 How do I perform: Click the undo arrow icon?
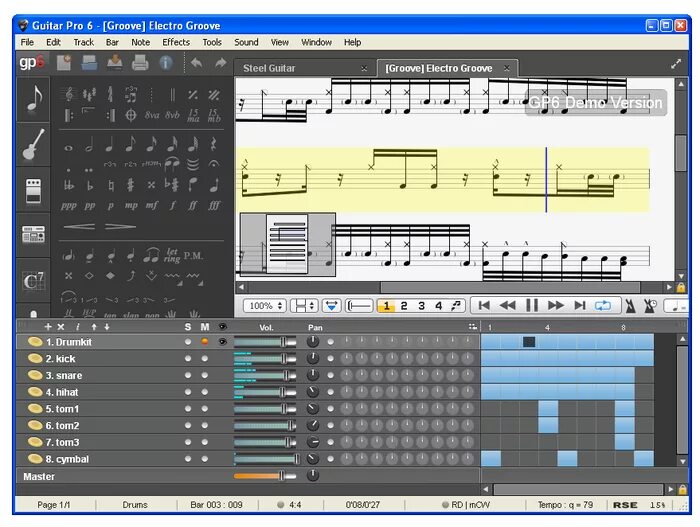[196, 63]
